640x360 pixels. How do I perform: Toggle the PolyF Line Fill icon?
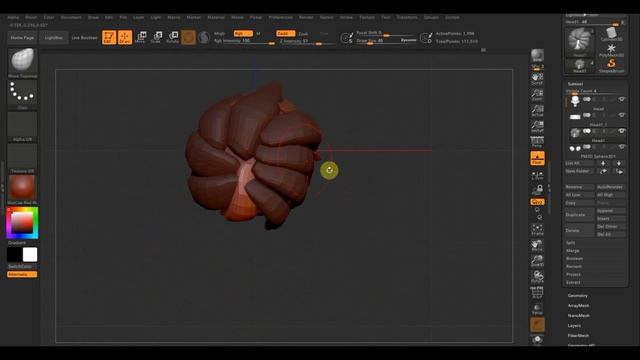(537, 292)
